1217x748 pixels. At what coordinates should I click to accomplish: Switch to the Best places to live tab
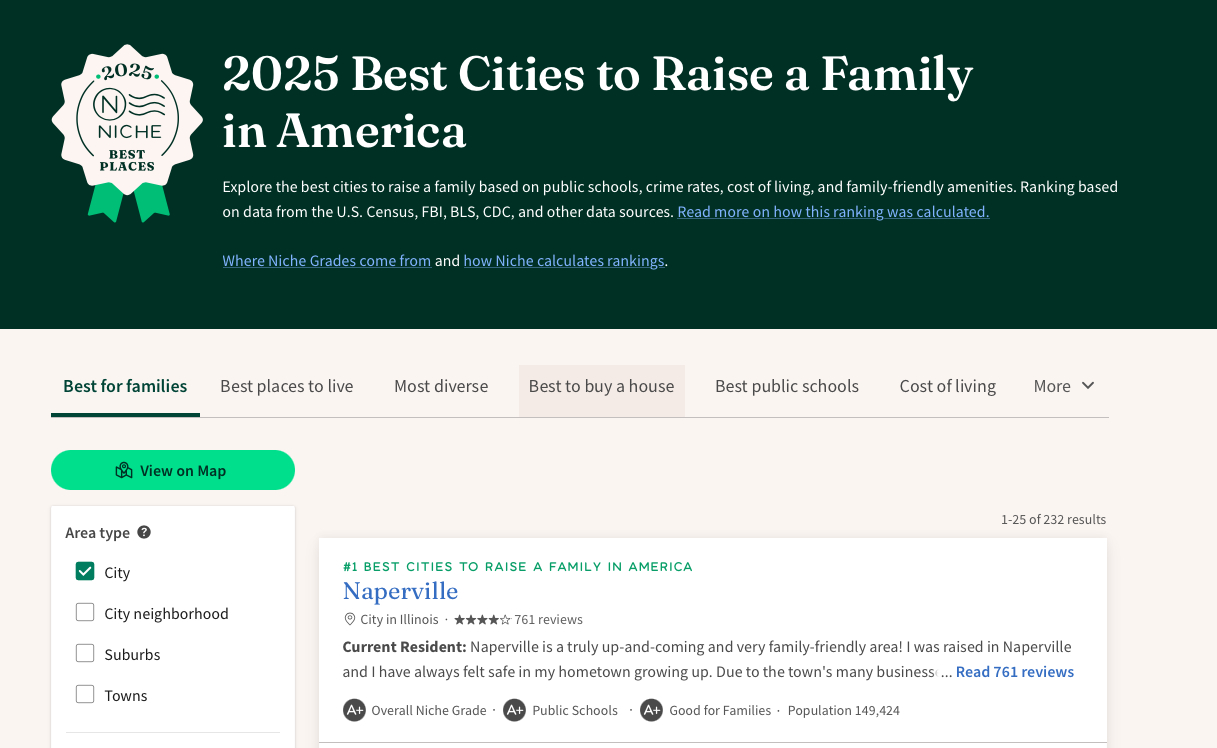[x=286, y=386]
